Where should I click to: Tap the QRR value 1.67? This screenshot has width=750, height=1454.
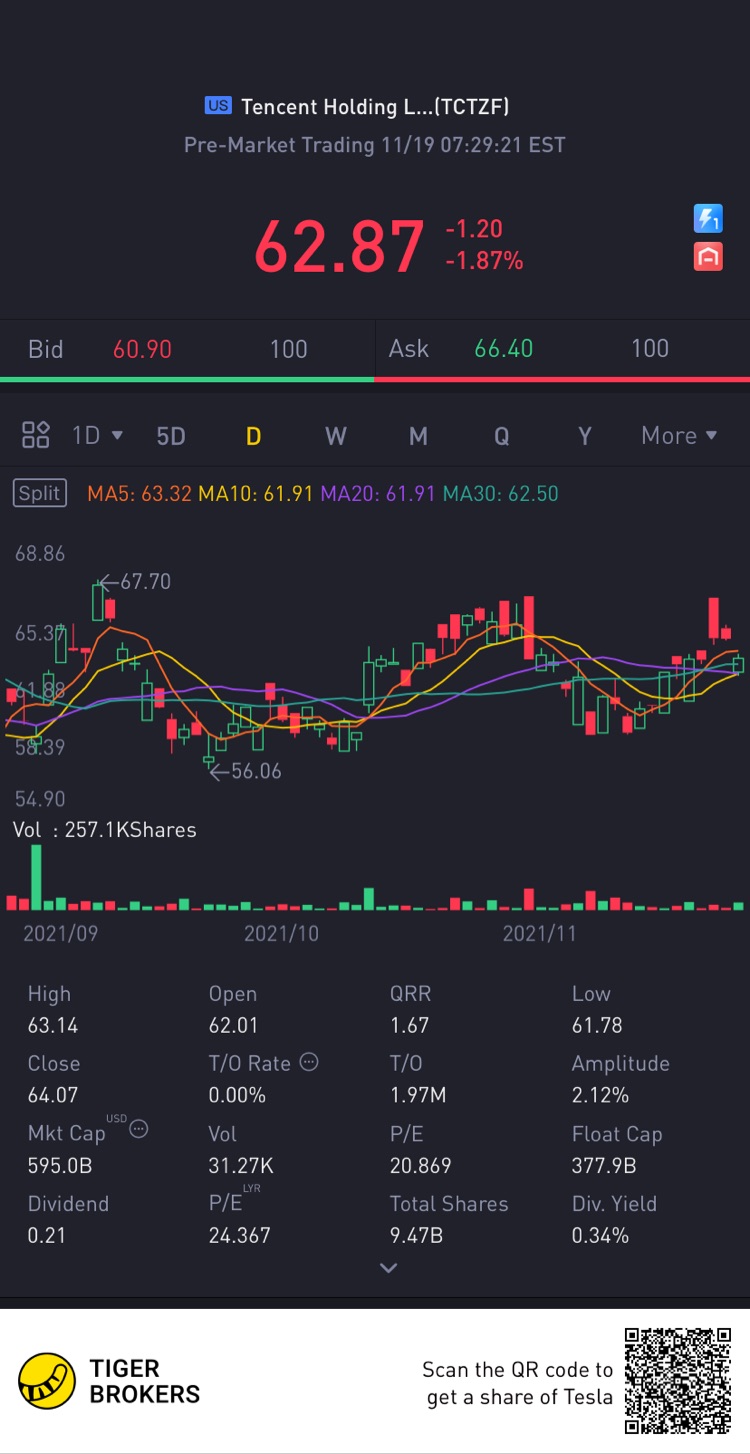click(x=409, y=1025)
